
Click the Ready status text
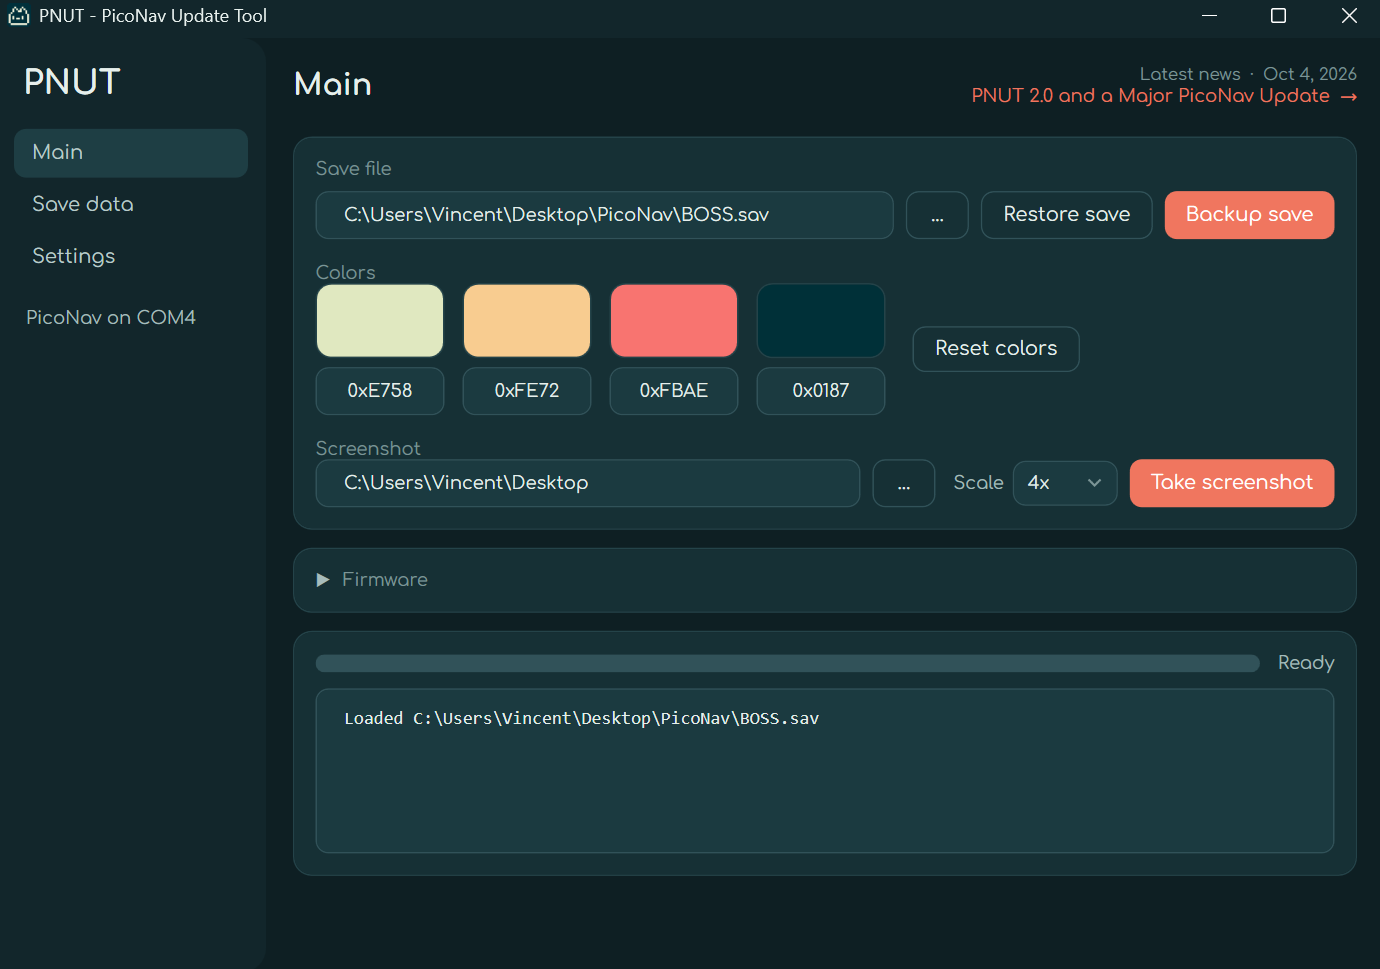click(x=1306, y=663)
